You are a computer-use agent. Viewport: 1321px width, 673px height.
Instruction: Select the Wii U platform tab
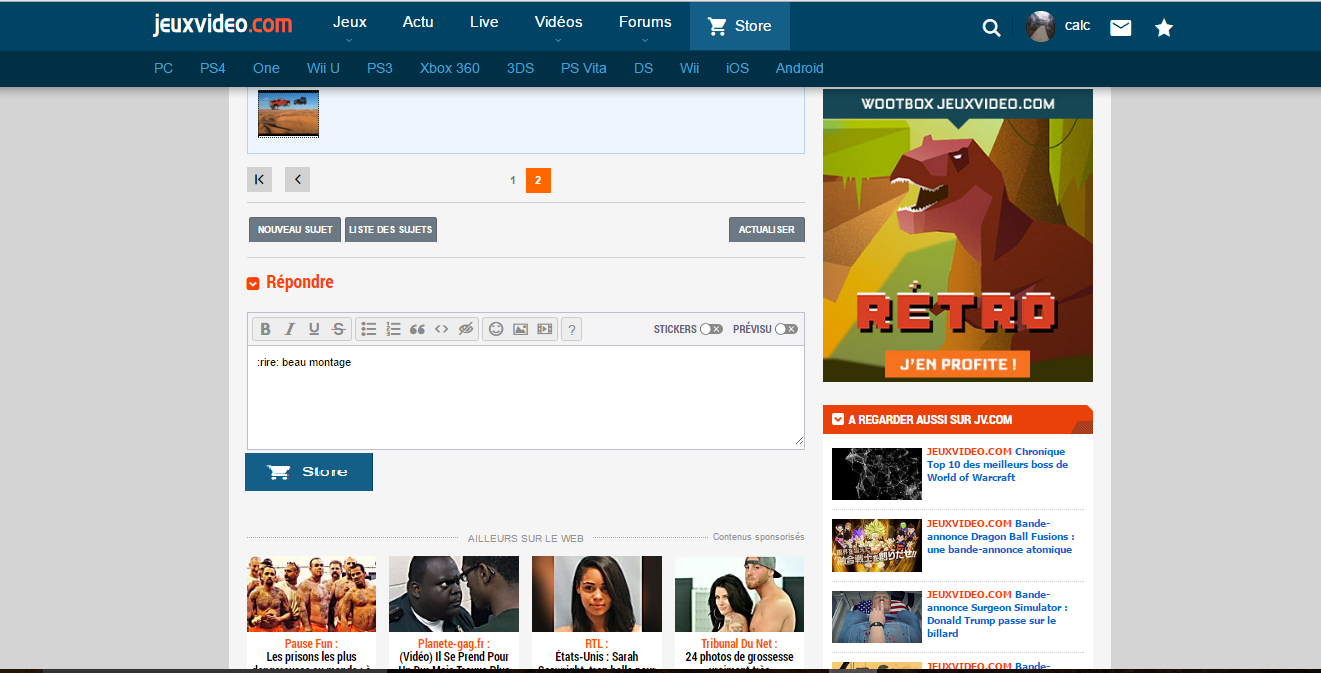(x=323, y=68)
